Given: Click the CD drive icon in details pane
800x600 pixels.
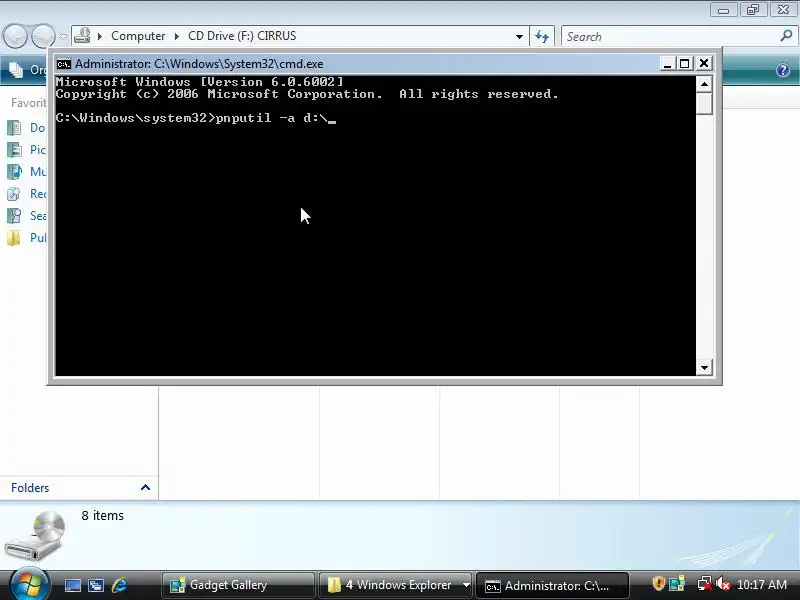Looking at the screenshot, I should pos(36,537).
